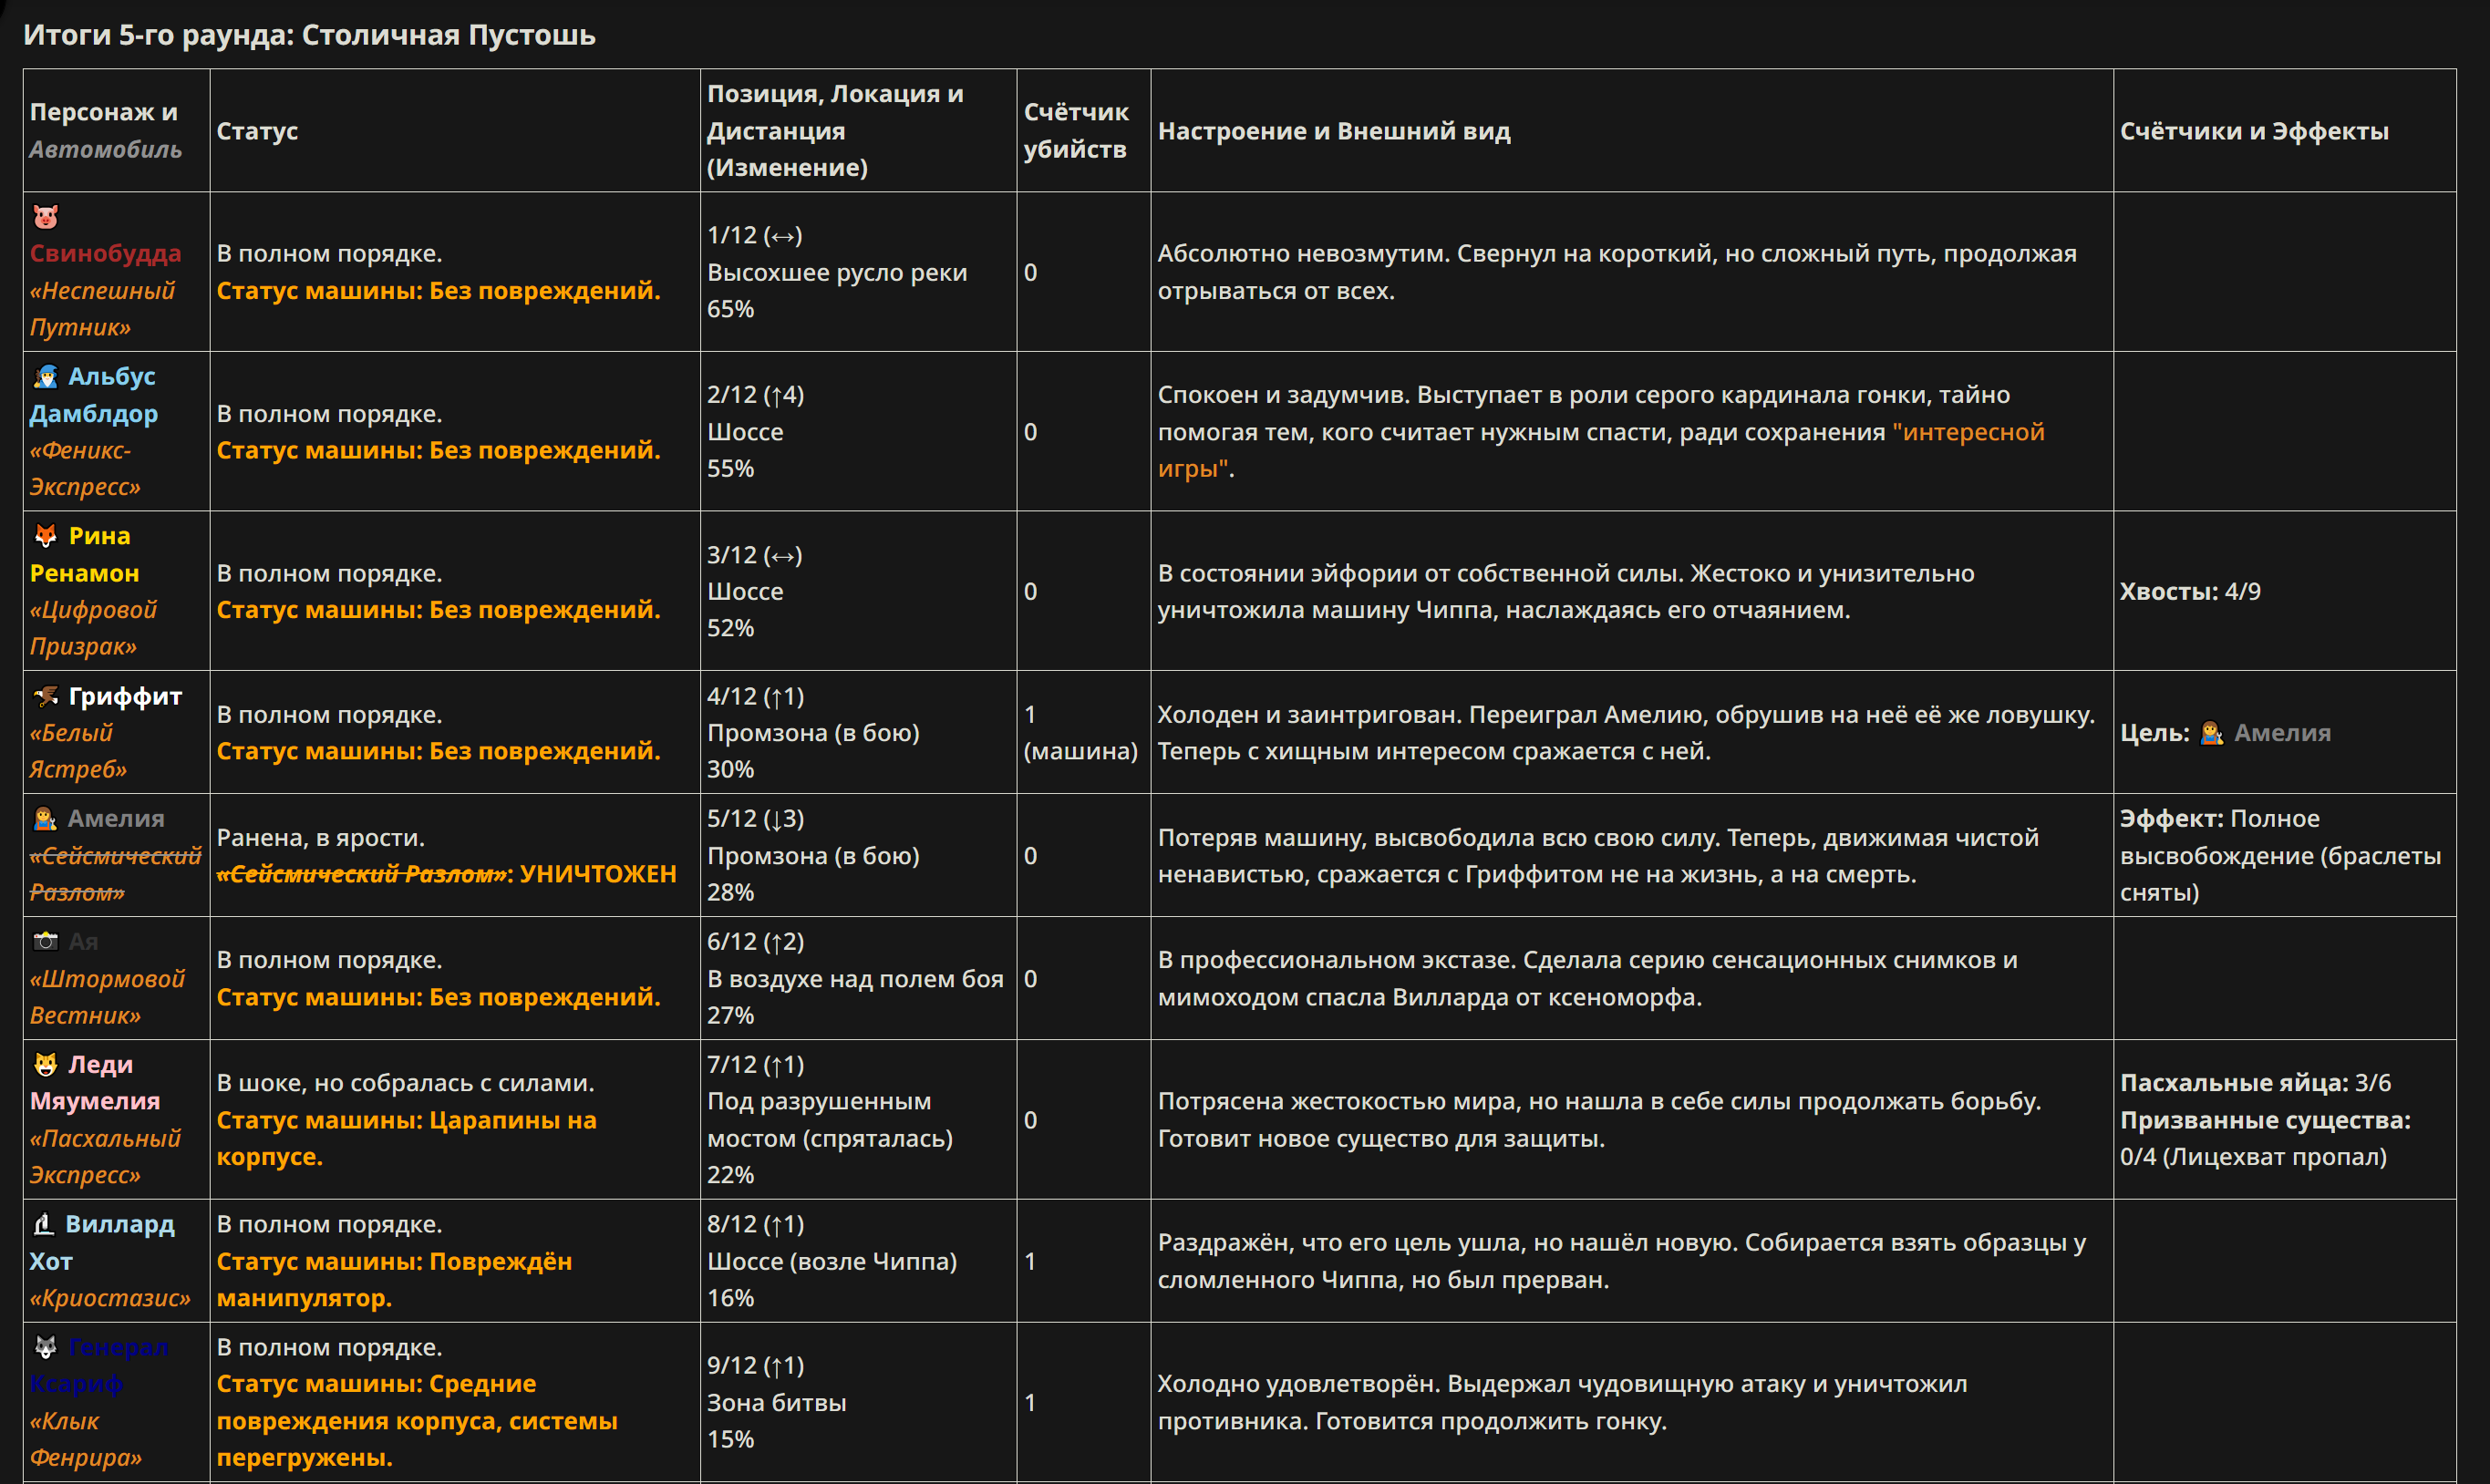Click В воздухе над полем боя
Screen dimensions: 2490x1484
[x=855, y=978]
